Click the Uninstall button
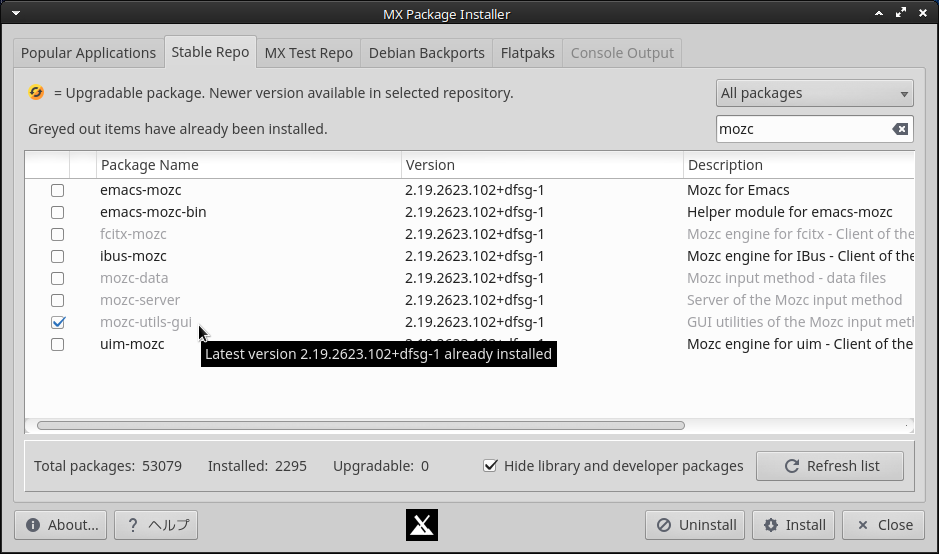Image resolution: width=939 pixels, height=554 pixels. tap(695, 525)
